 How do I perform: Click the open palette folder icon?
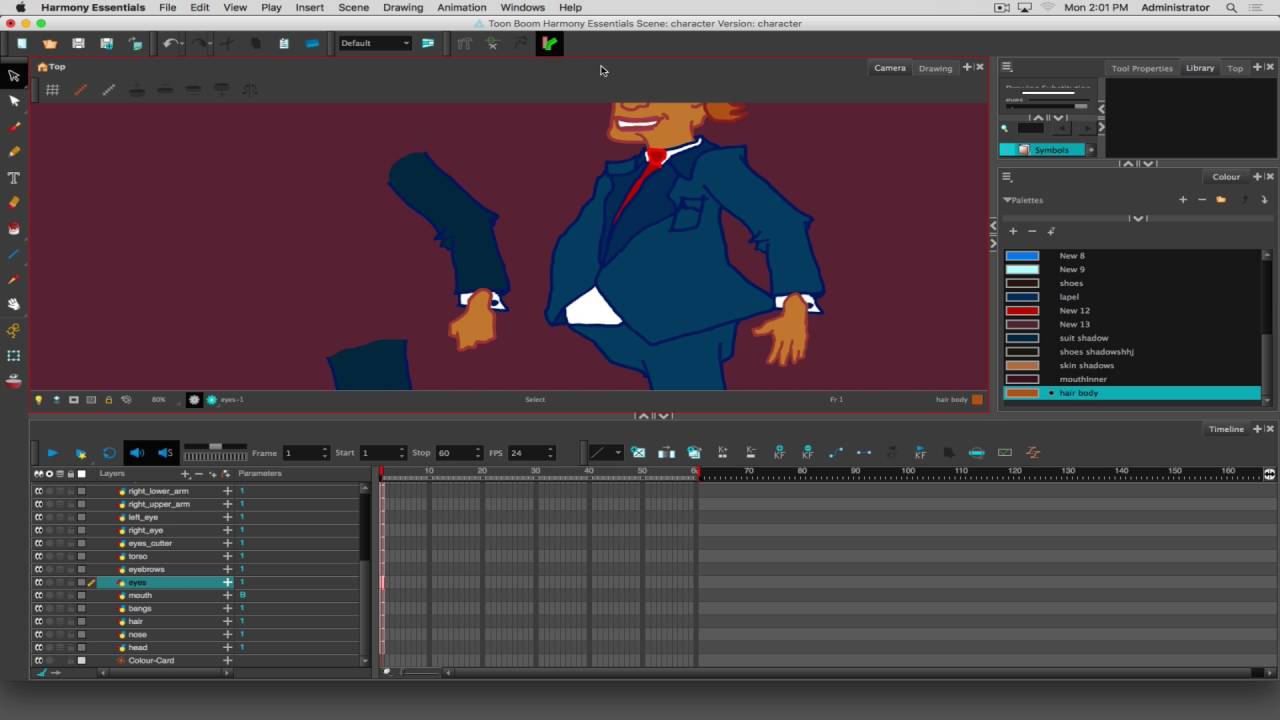[1221, 200]
